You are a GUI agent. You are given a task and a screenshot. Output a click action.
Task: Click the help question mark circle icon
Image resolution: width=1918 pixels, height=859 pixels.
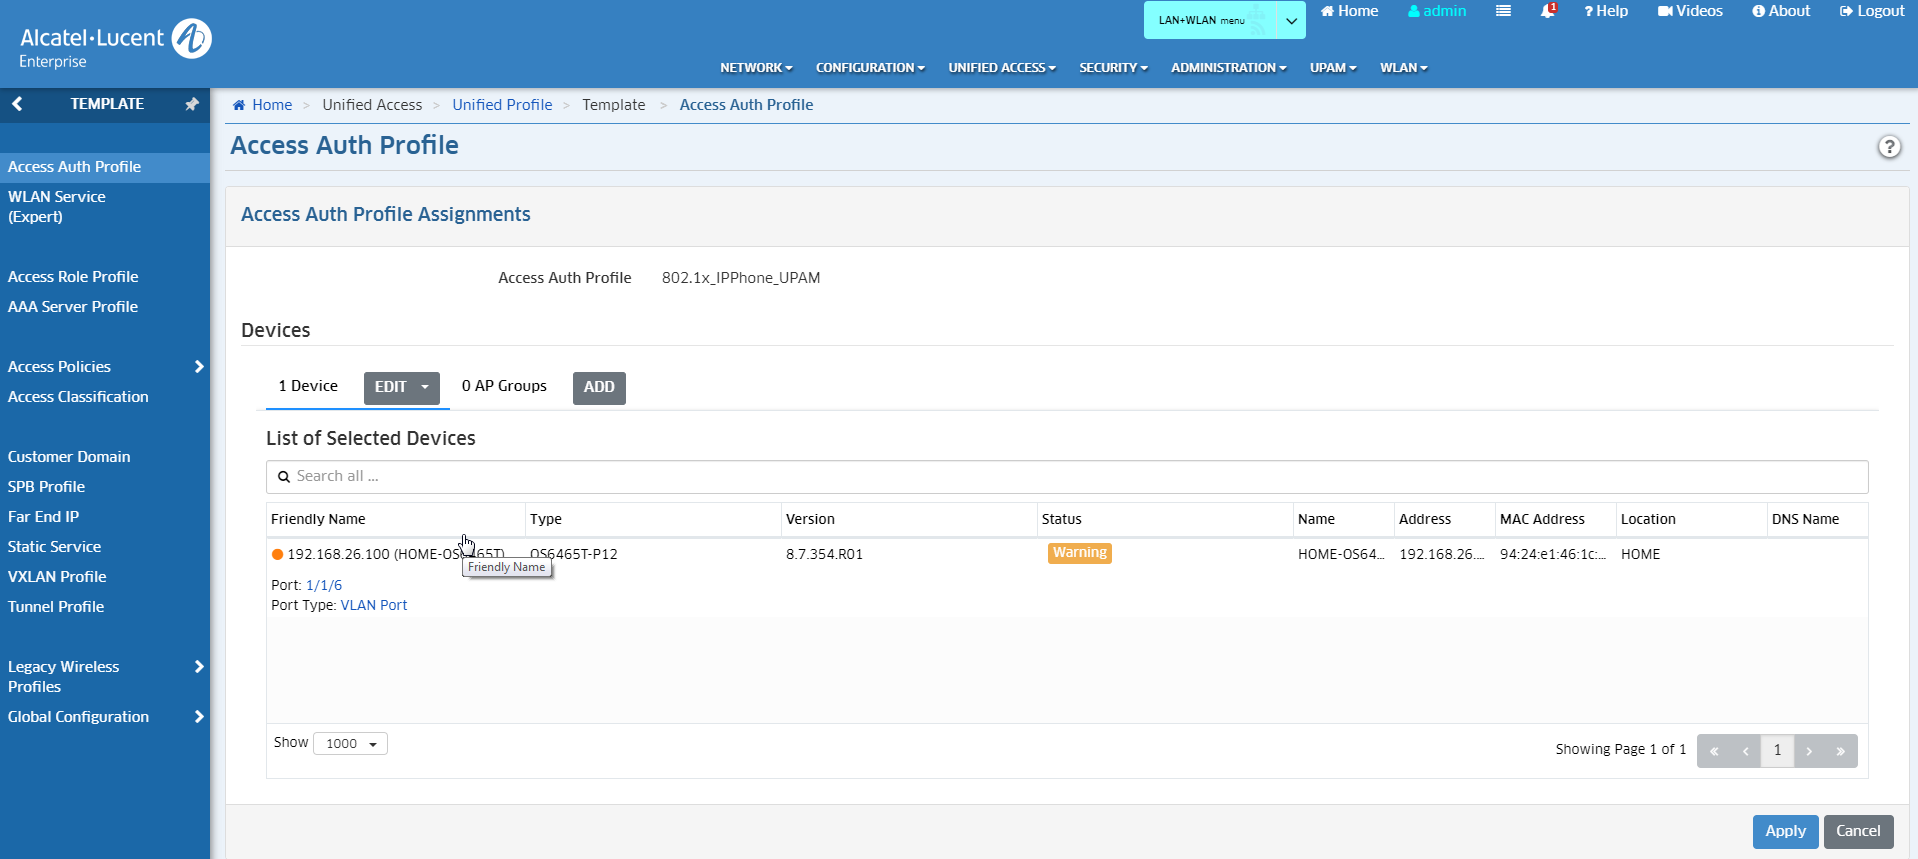click(1888, 147)
